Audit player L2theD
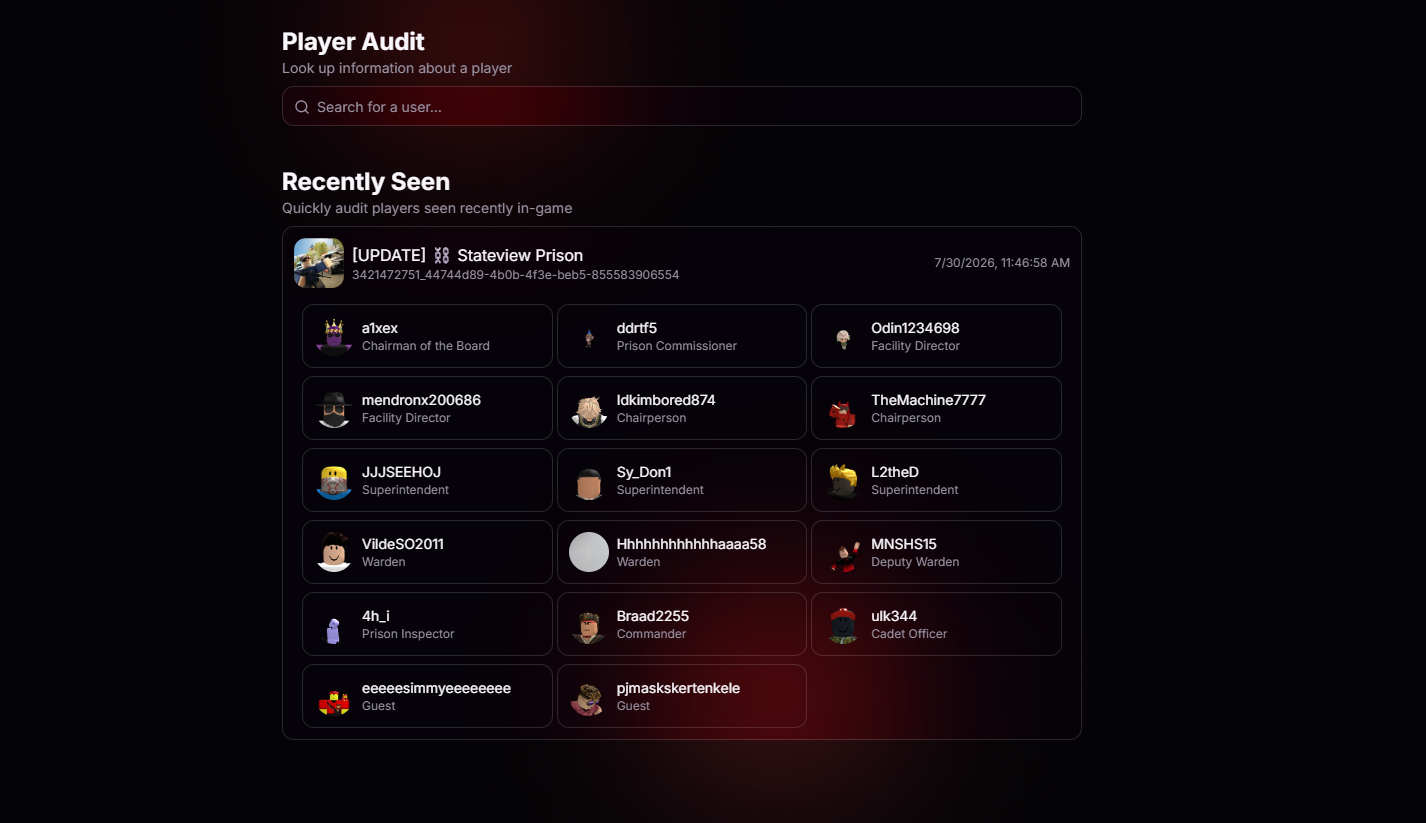 (x=936, y=480)
